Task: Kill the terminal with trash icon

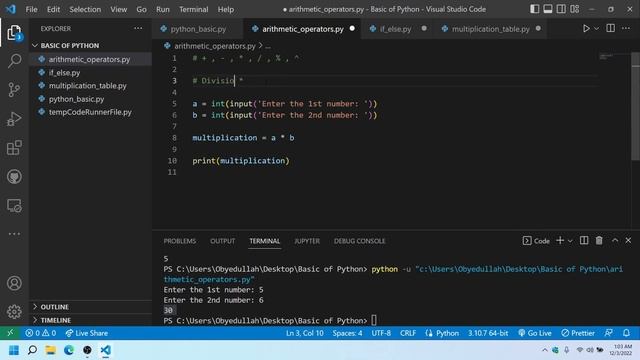Action: point(599,240)
